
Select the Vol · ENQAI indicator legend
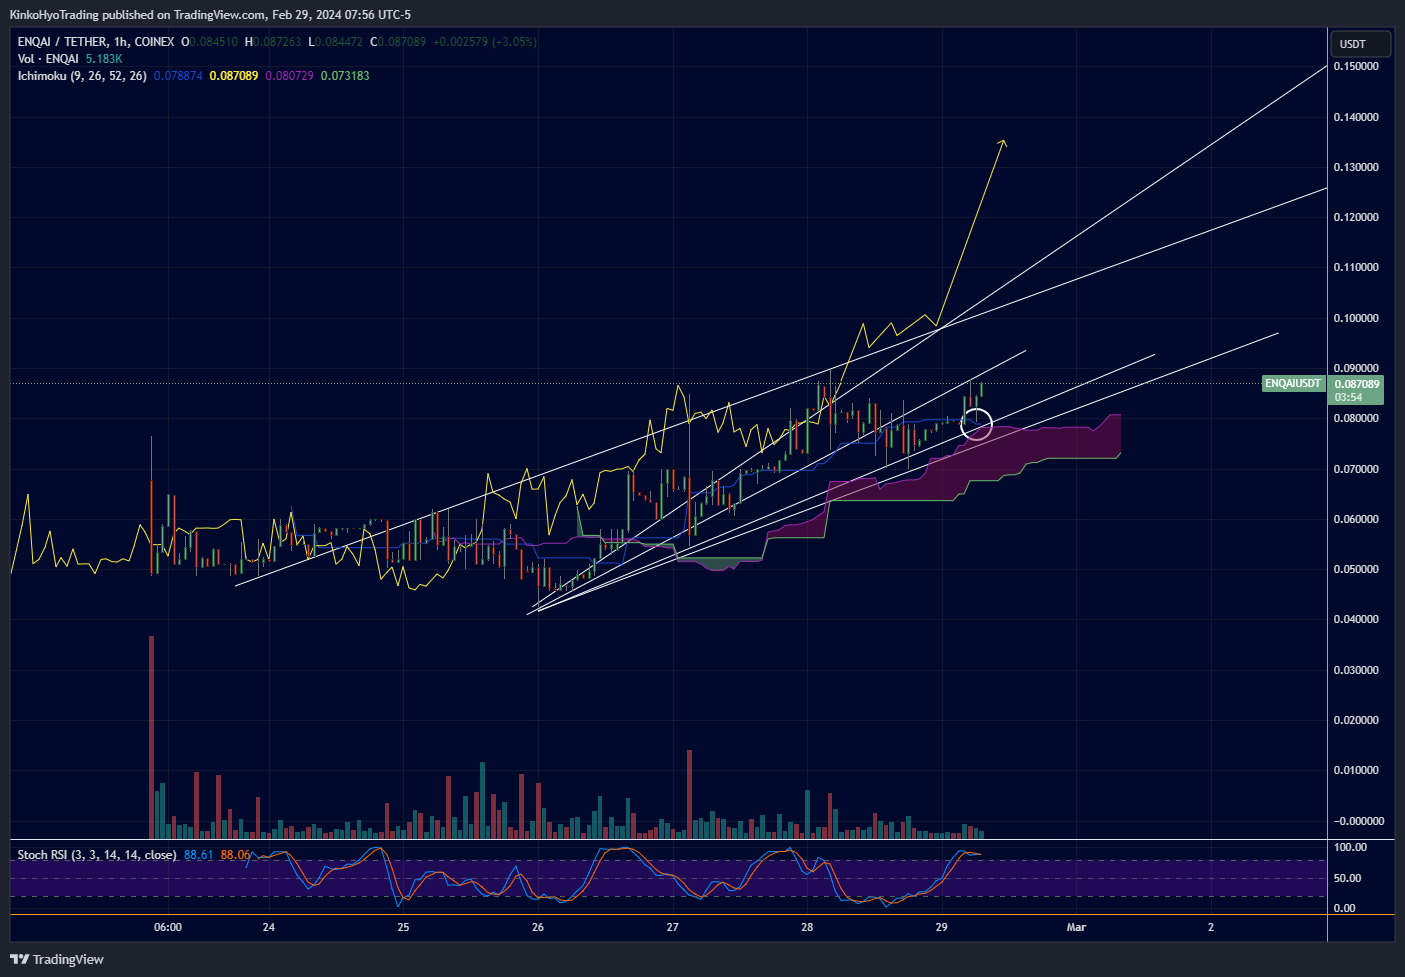(48, 59)
